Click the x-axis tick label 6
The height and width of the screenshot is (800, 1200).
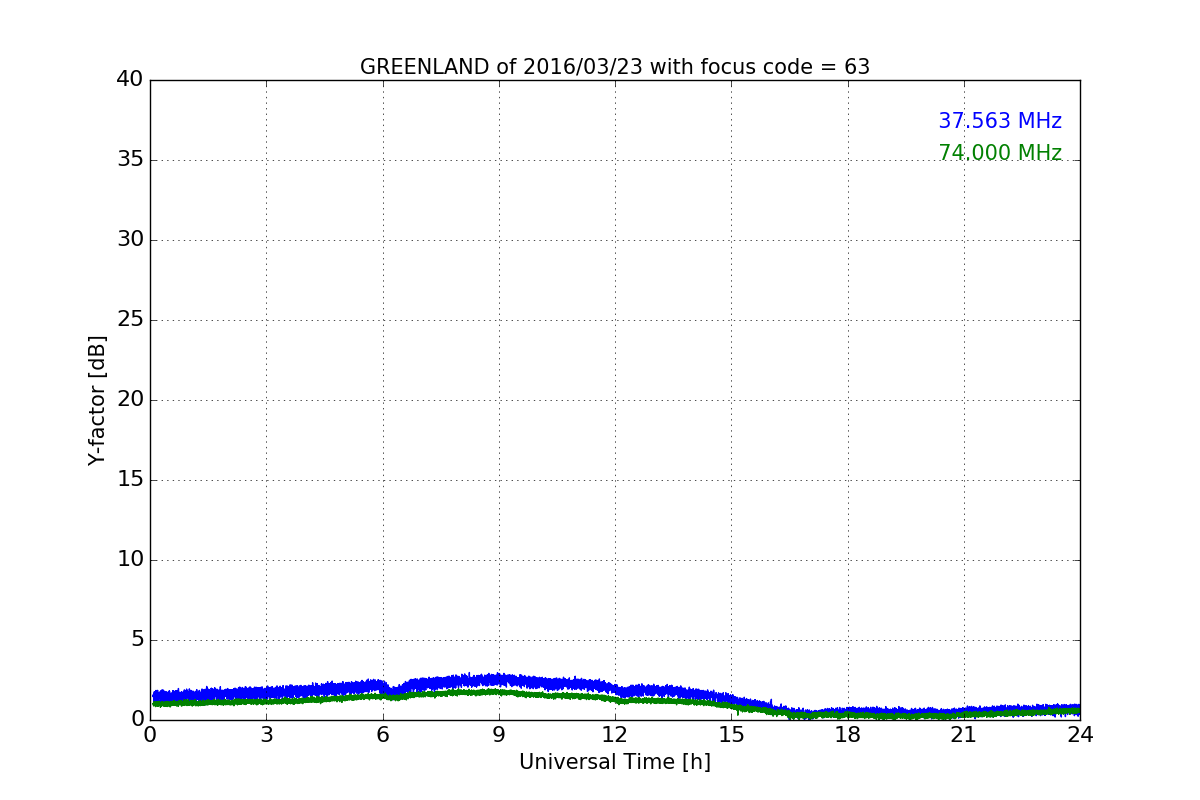[x=382, y=735]
